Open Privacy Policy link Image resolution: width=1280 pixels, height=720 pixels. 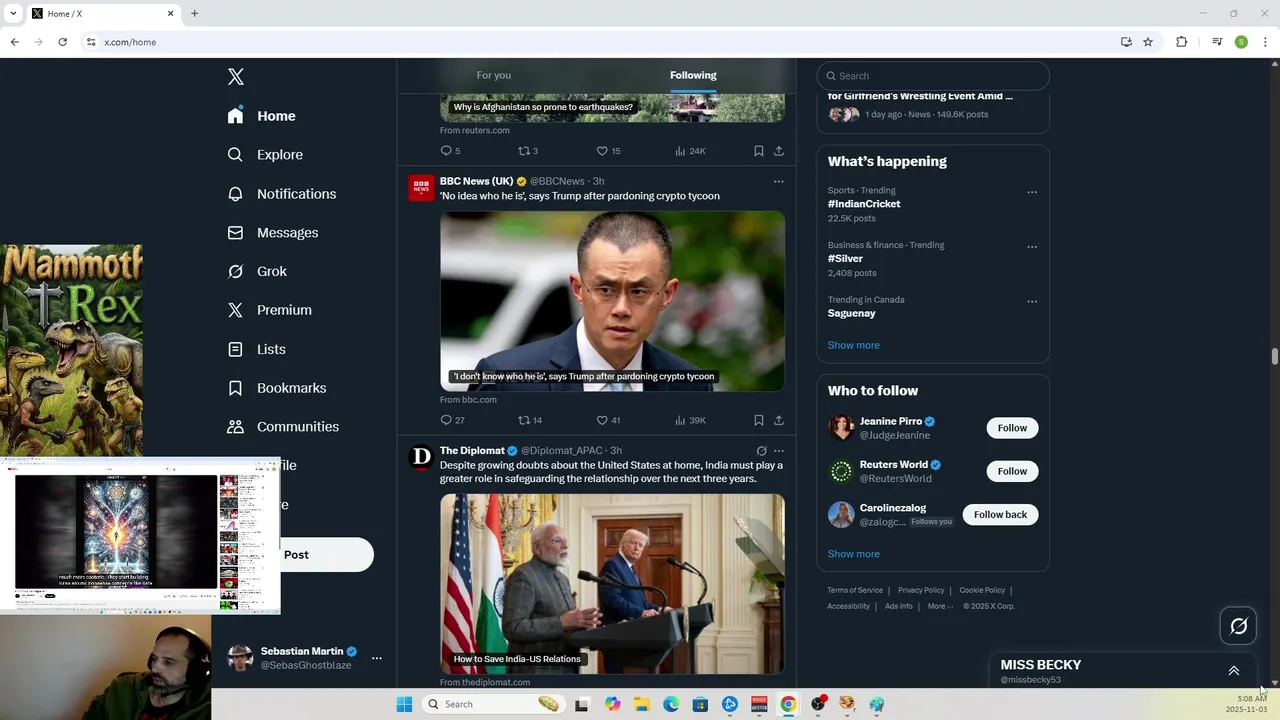[x=921, y=590]
